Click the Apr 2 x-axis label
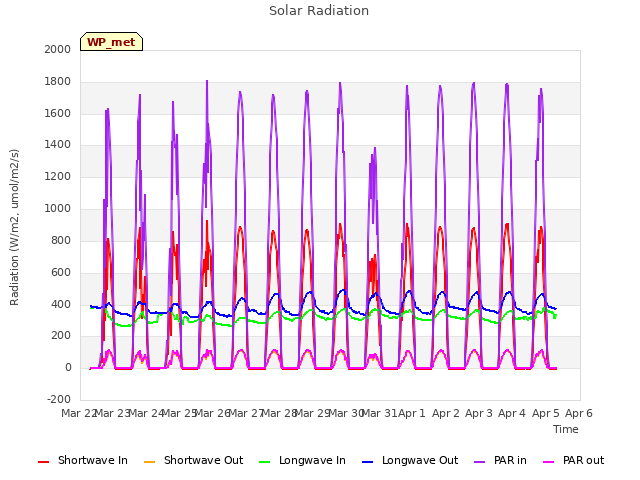This screenshot has width=640, height=480. (446, 413)
